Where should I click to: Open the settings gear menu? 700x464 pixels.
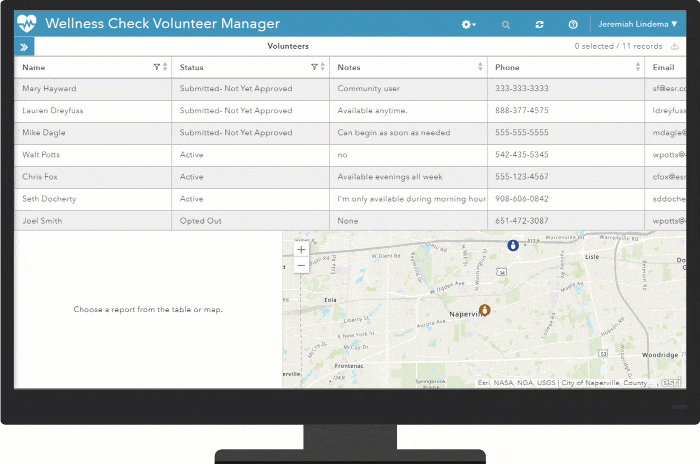pyautogui.click(x=468, y=25)
